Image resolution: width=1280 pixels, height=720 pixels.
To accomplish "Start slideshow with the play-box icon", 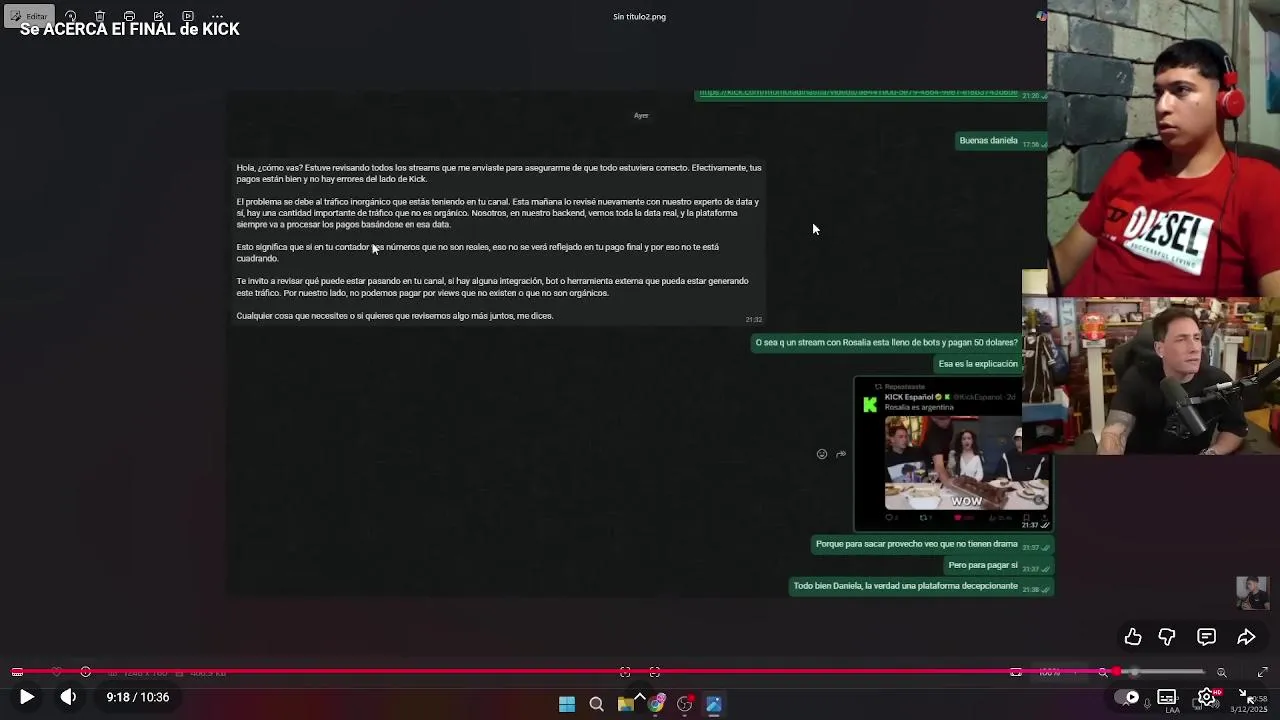I will tap(188, 16).
